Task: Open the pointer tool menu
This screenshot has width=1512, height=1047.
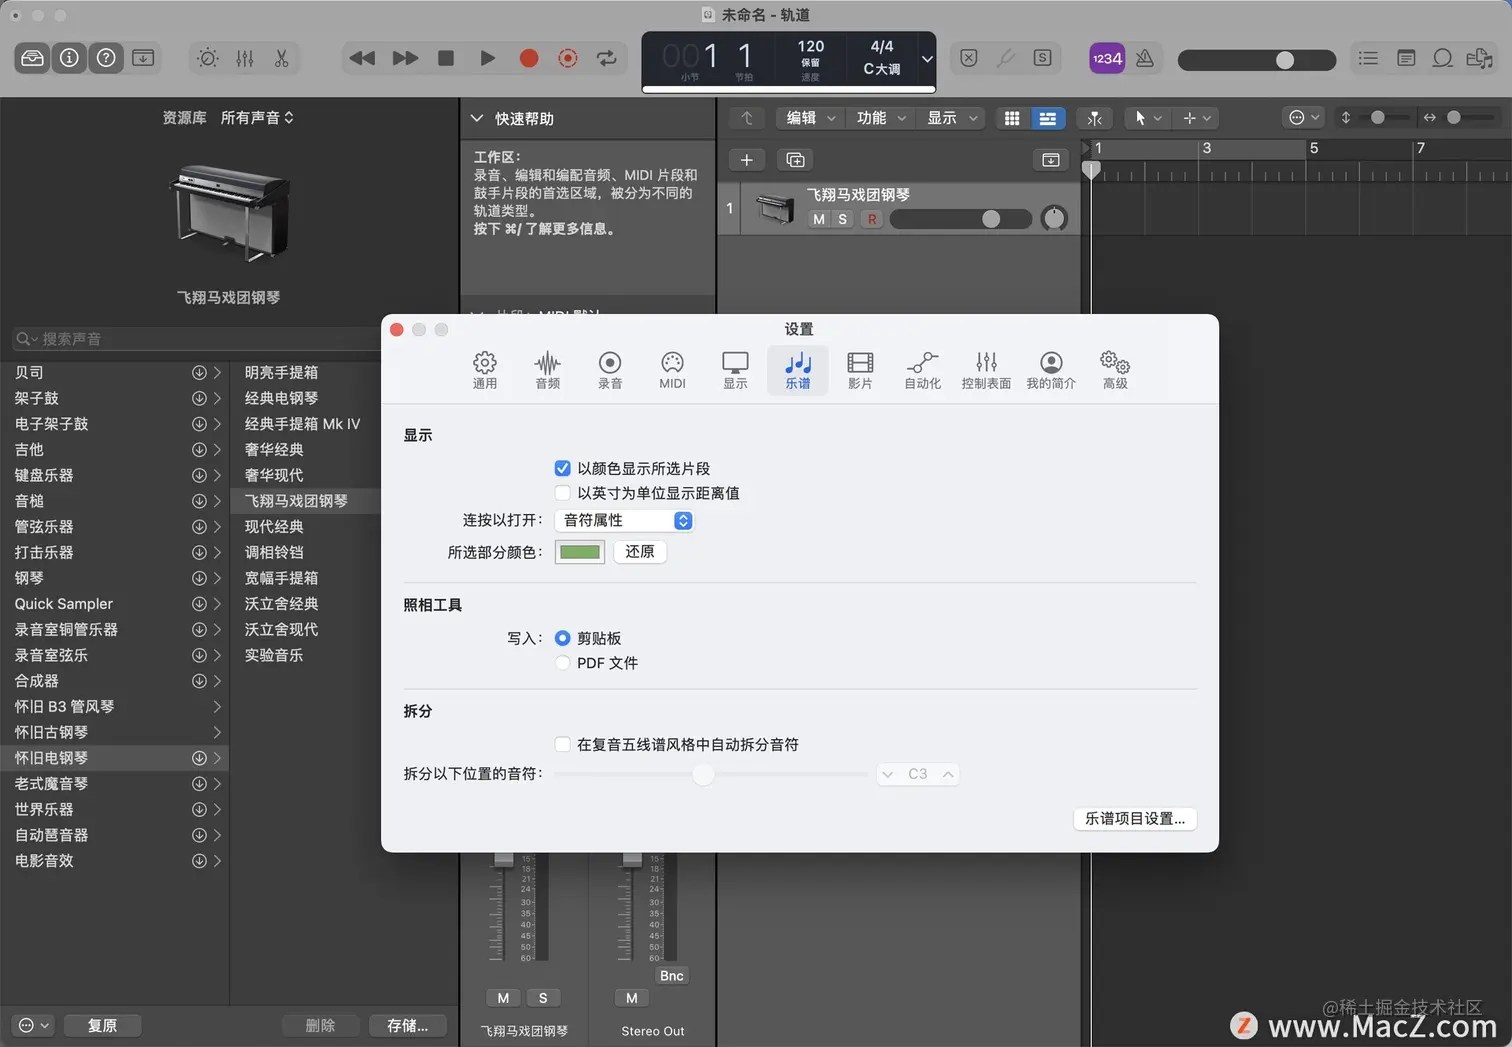Action: tap(1147, 118)
